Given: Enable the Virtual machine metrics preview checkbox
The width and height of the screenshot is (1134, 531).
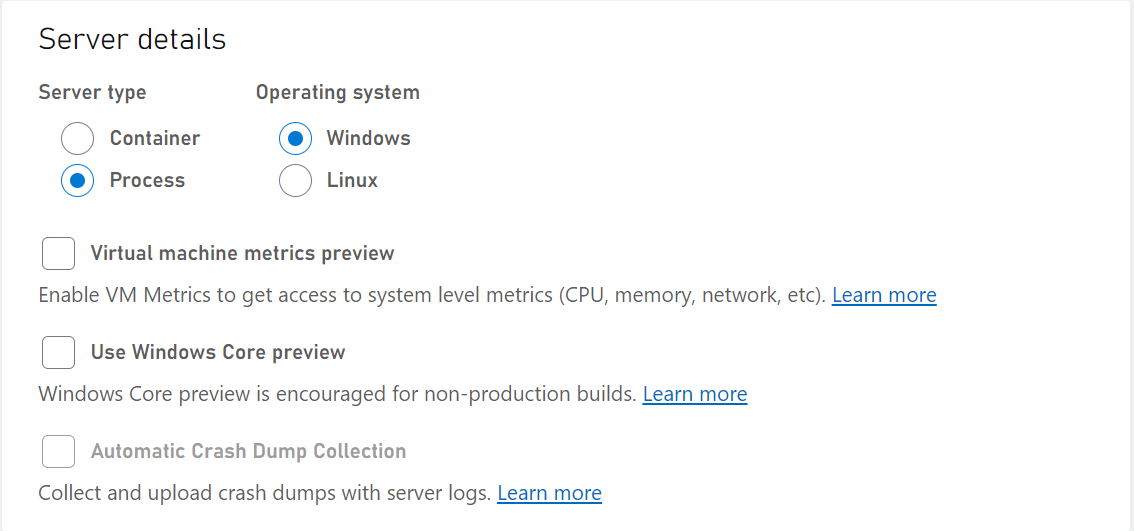Looking at the screenshot, I should pos(59,253).
